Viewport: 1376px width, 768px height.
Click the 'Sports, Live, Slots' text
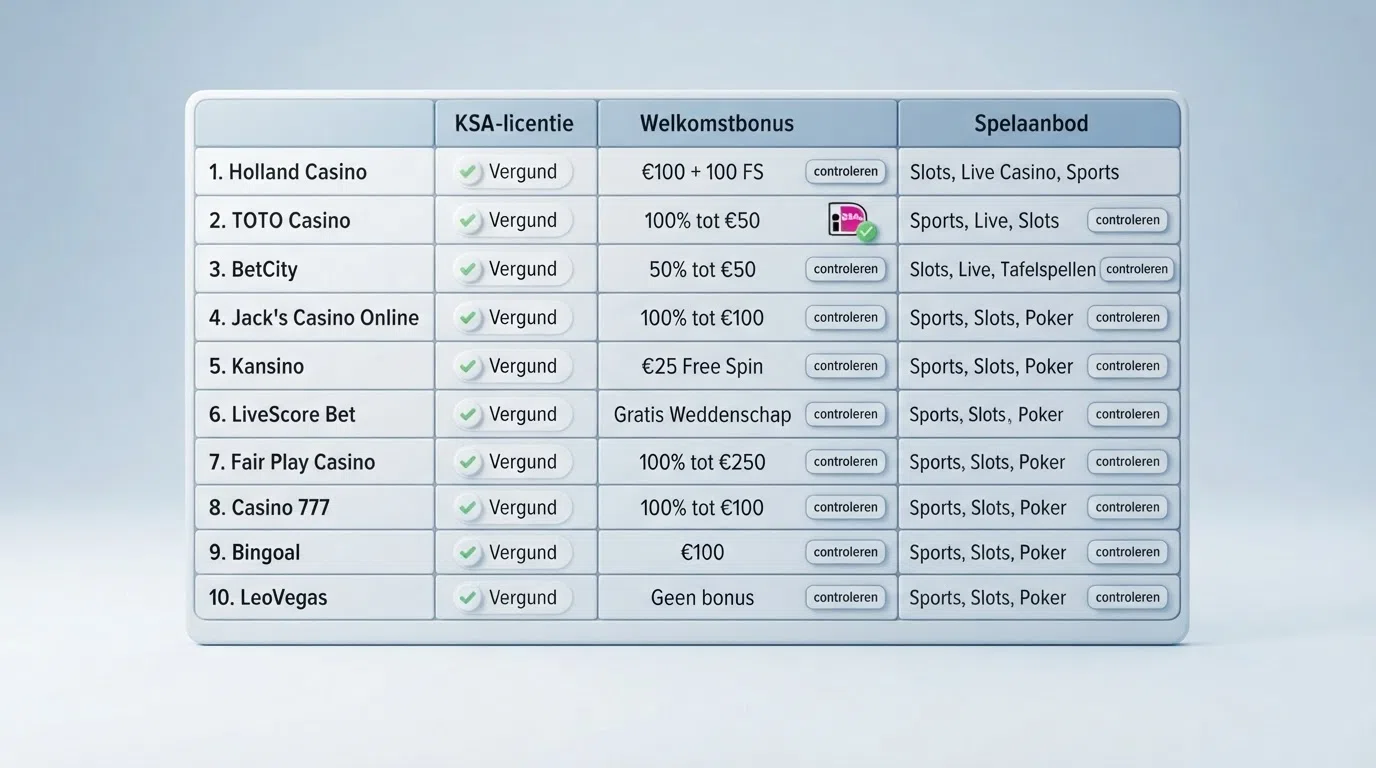[x=984, y=220]
